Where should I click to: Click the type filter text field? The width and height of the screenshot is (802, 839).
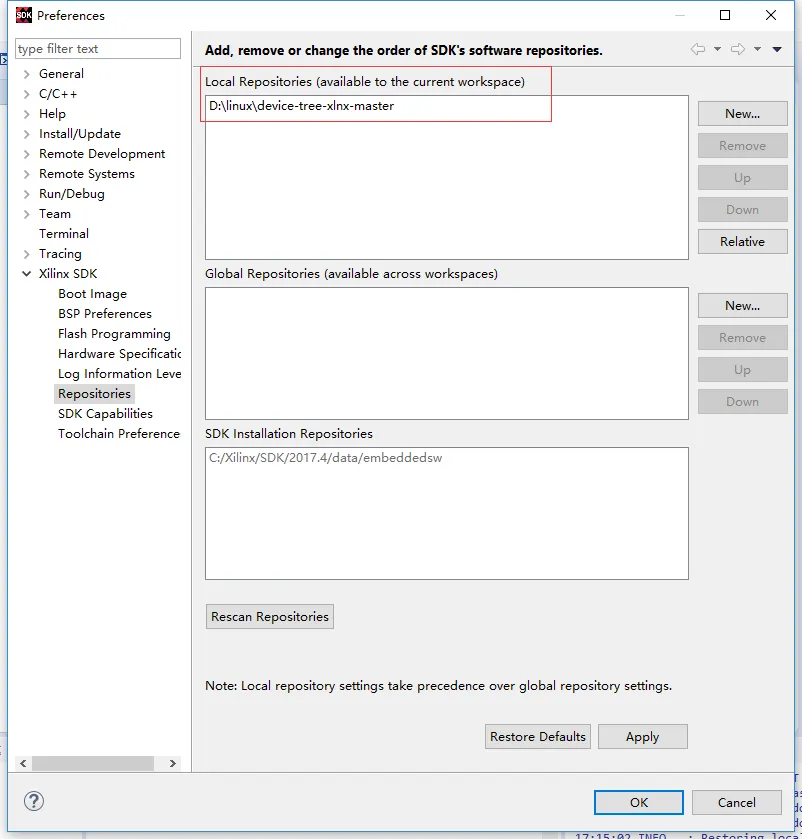pos(98,49)
